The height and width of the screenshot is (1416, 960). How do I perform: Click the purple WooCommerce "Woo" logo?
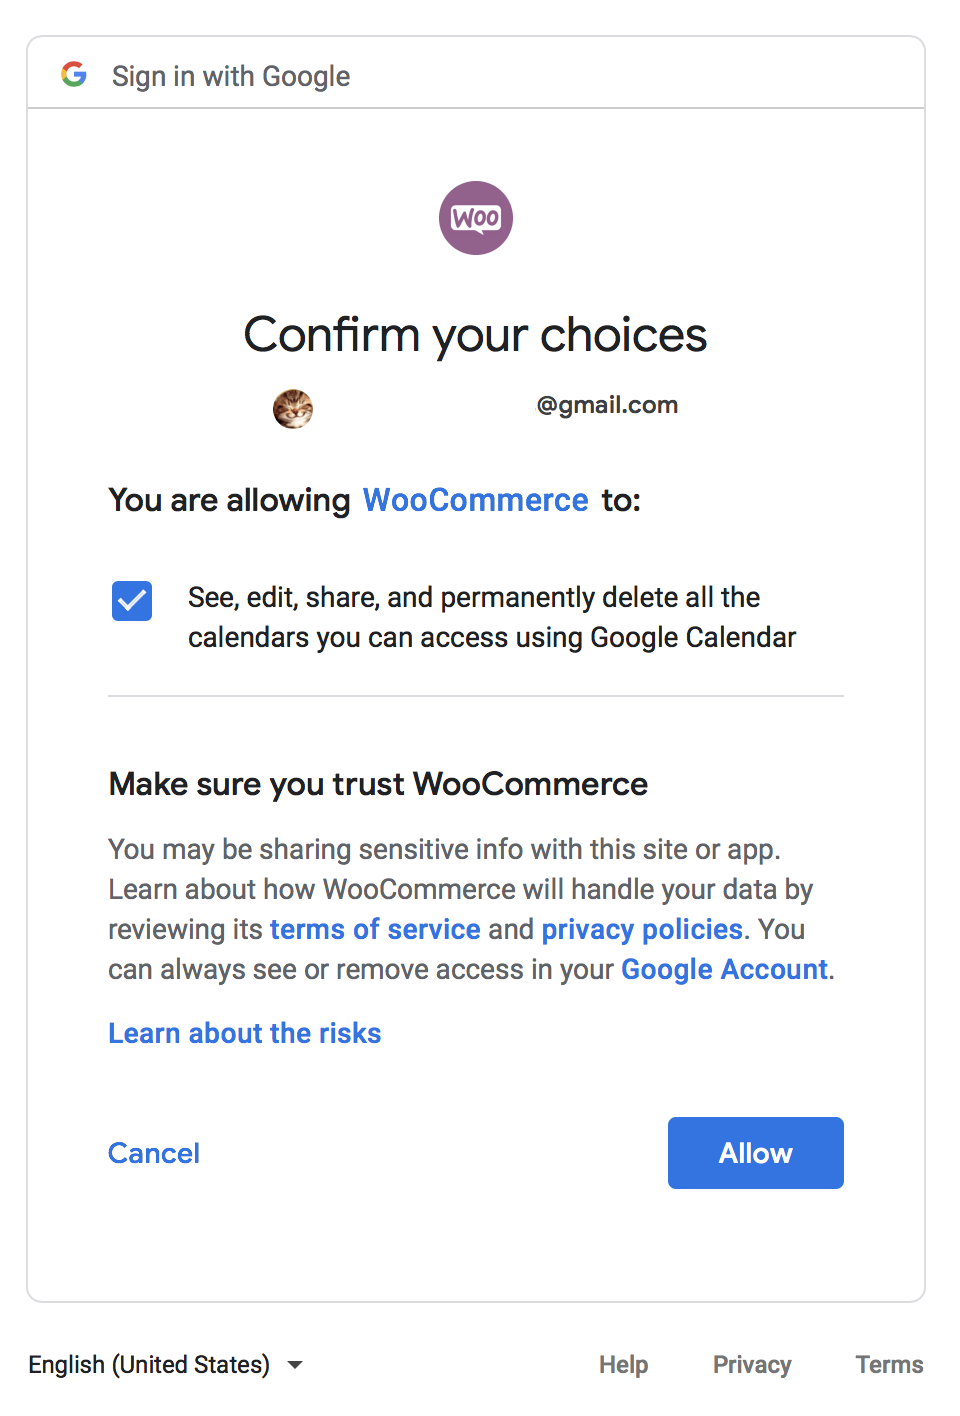click(475, 218)
